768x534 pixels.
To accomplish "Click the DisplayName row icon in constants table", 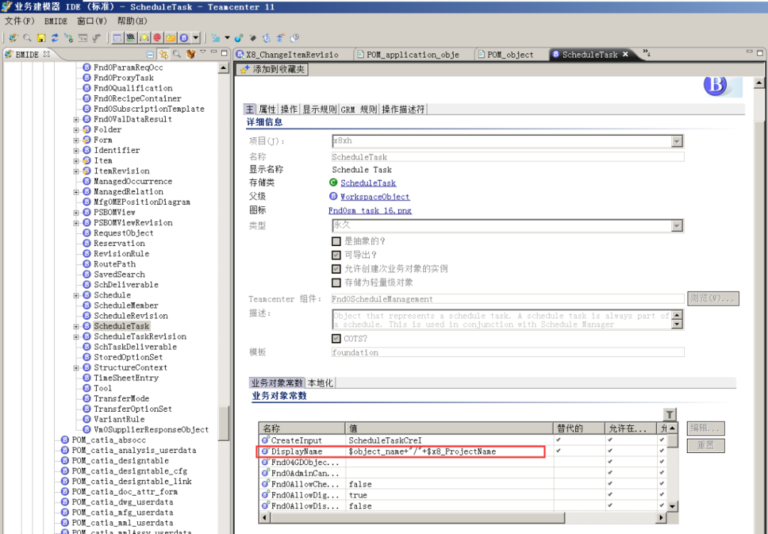I will tap(265, 451).
